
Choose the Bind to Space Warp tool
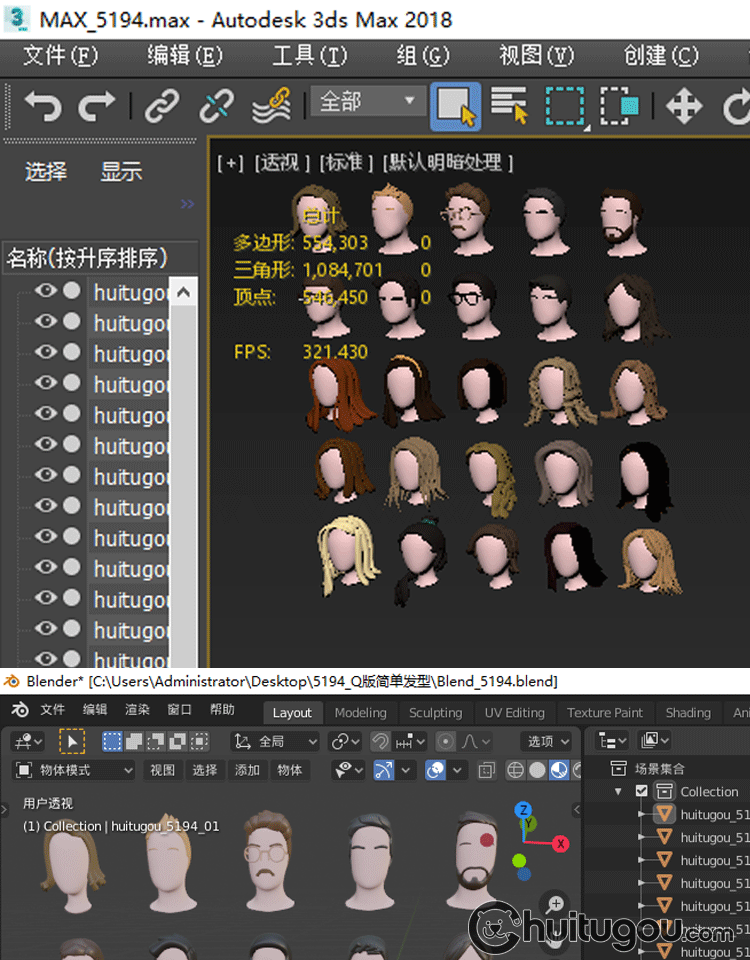coord(271,105)
